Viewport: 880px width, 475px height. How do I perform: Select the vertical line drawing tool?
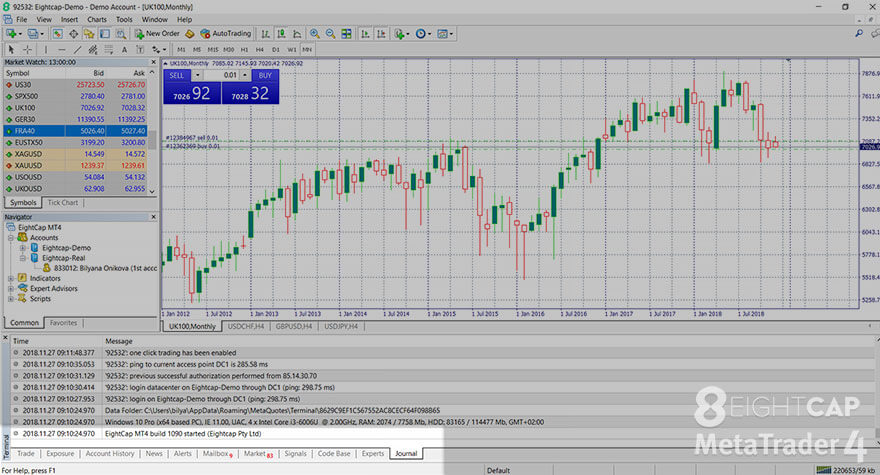[x=45, y=49]
